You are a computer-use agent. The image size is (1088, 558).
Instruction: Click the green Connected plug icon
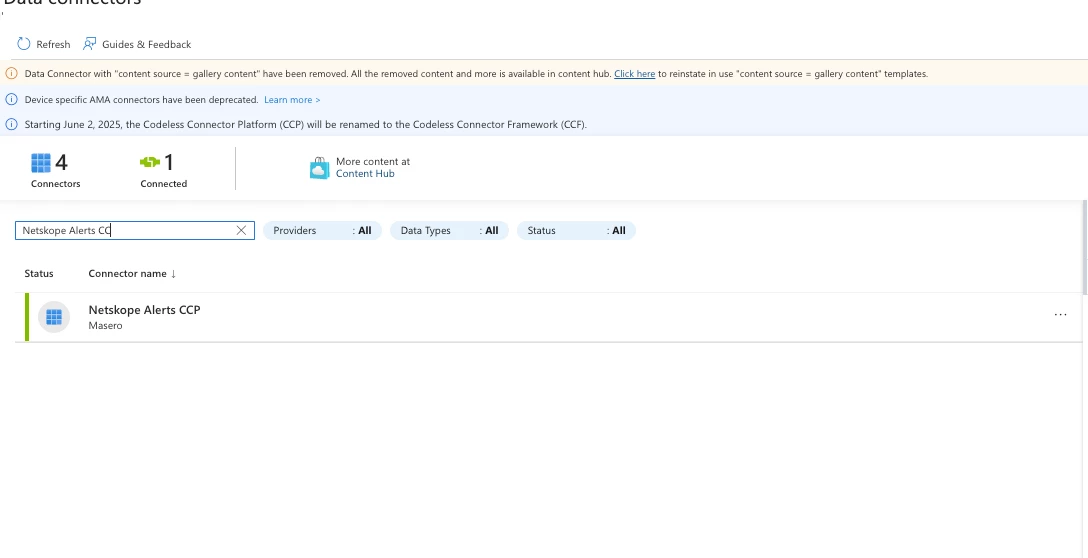(150, 162)
